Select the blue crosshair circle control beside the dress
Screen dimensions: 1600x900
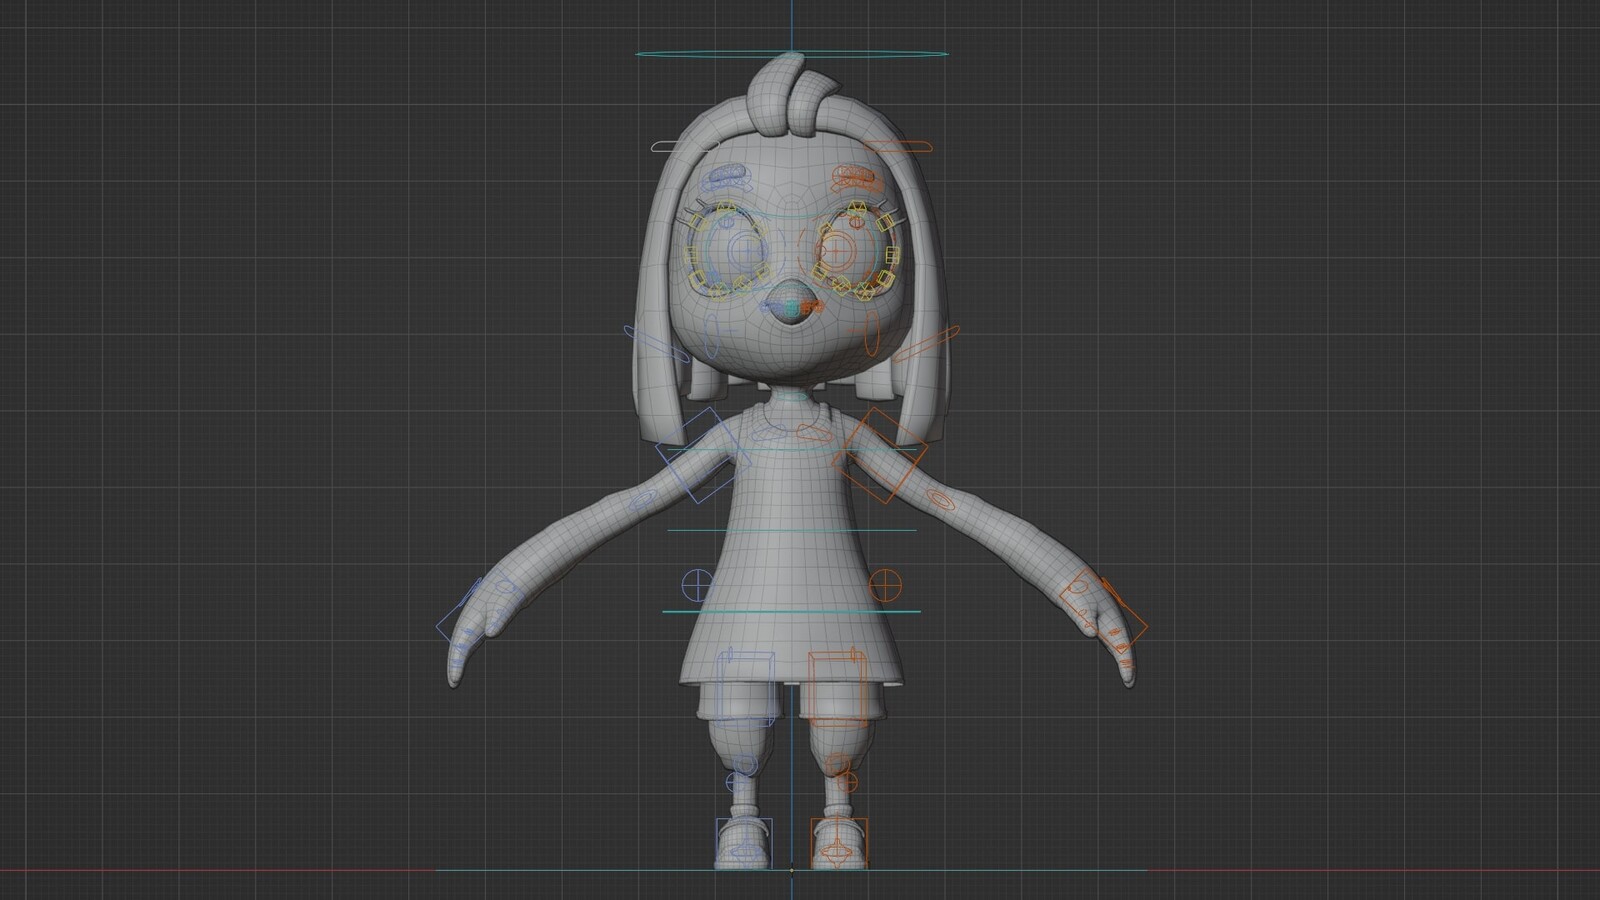(x=696, y=584)
